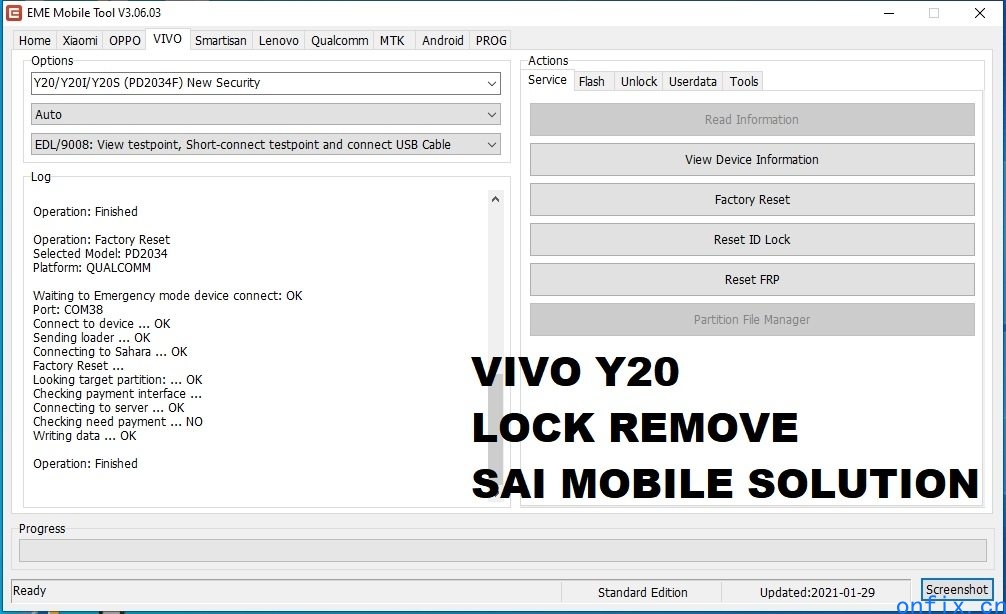Click the log scrollbar up arrow
1006x614 pixels.
[495, 200]
